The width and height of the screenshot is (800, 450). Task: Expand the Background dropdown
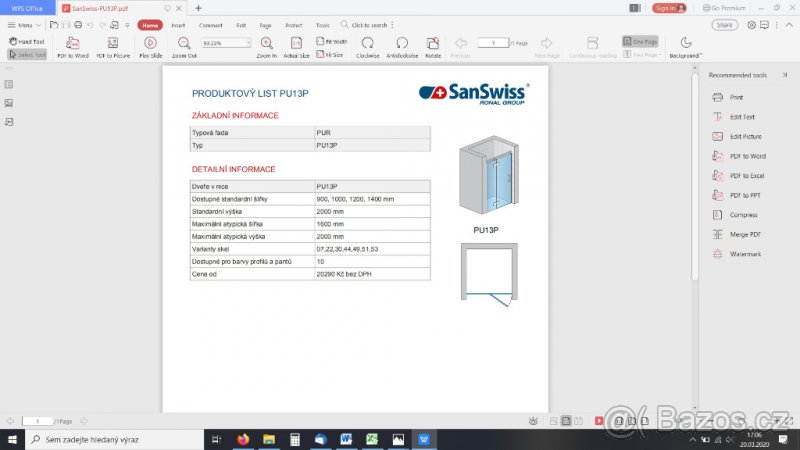pyautogui.click(x=685, y=47)
